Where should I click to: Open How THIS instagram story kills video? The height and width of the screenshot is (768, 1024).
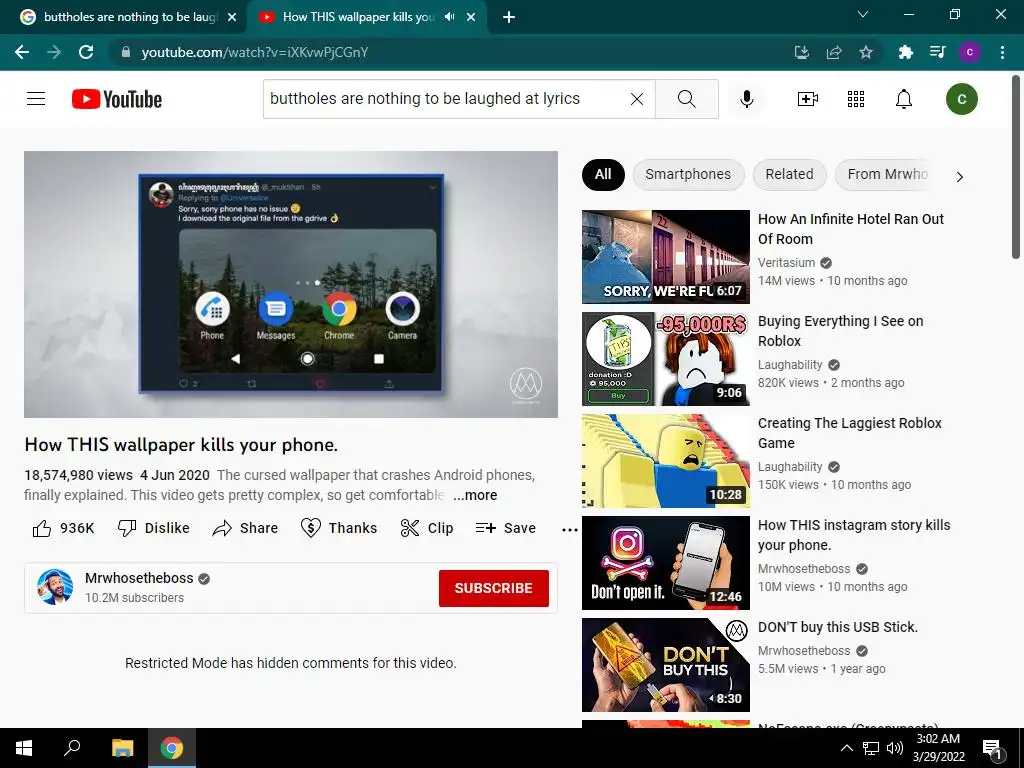pos(854,535)
